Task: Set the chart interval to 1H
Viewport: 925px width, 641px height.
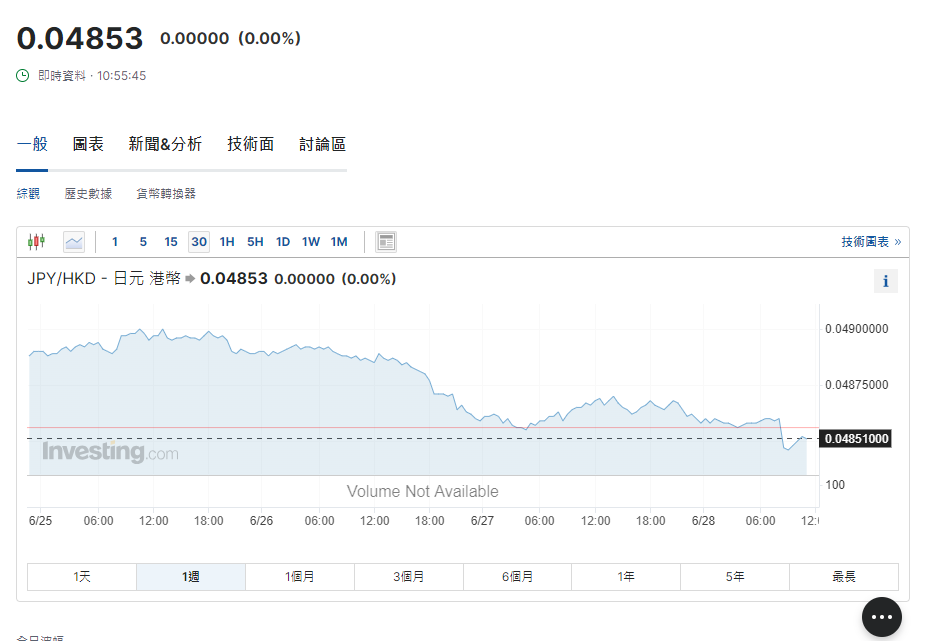Action: tap(227, 242)
